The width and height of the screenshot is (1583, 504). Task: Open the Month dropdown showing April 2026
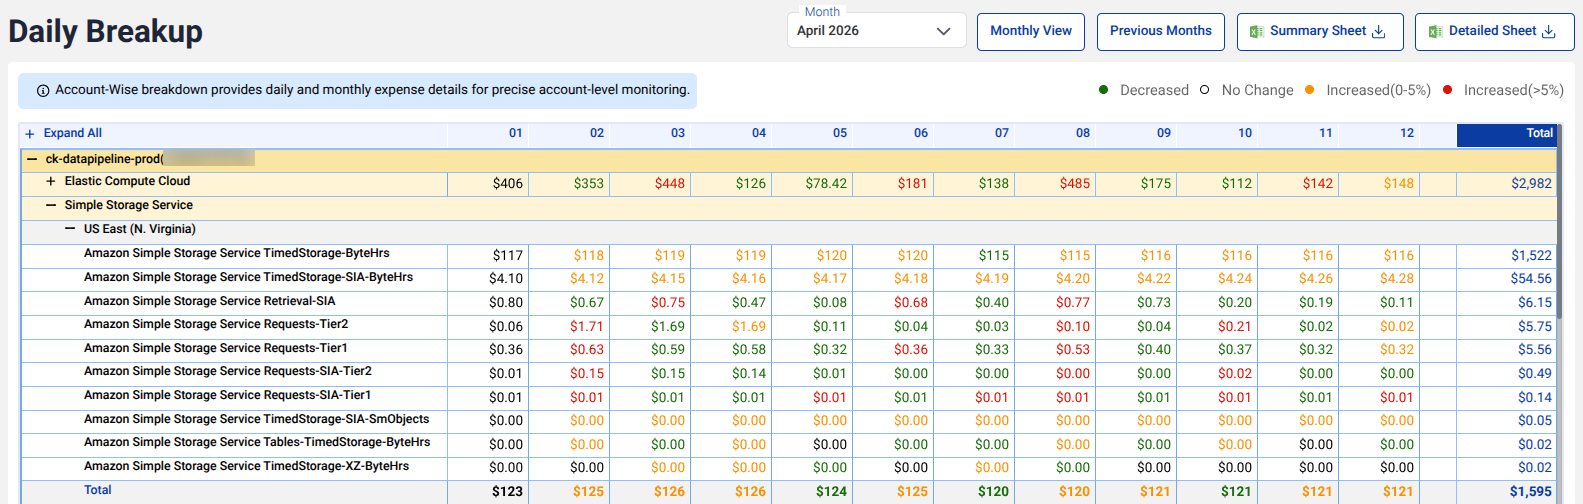tap(876, 30)
